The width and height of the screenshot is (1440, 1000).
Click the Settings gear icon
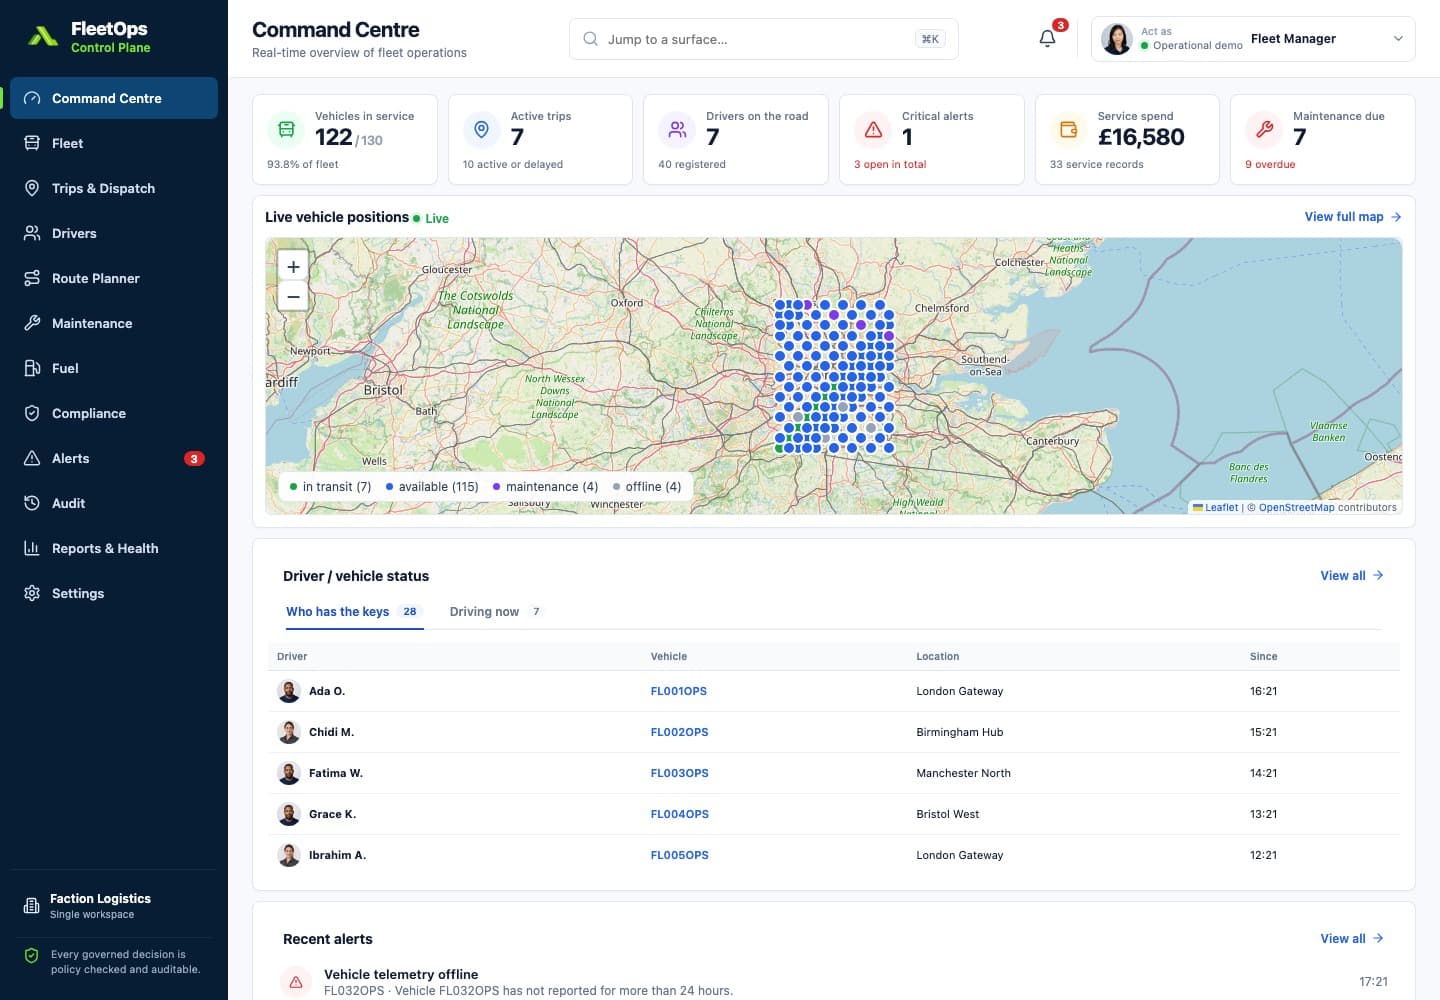click(x=32, y=593)
